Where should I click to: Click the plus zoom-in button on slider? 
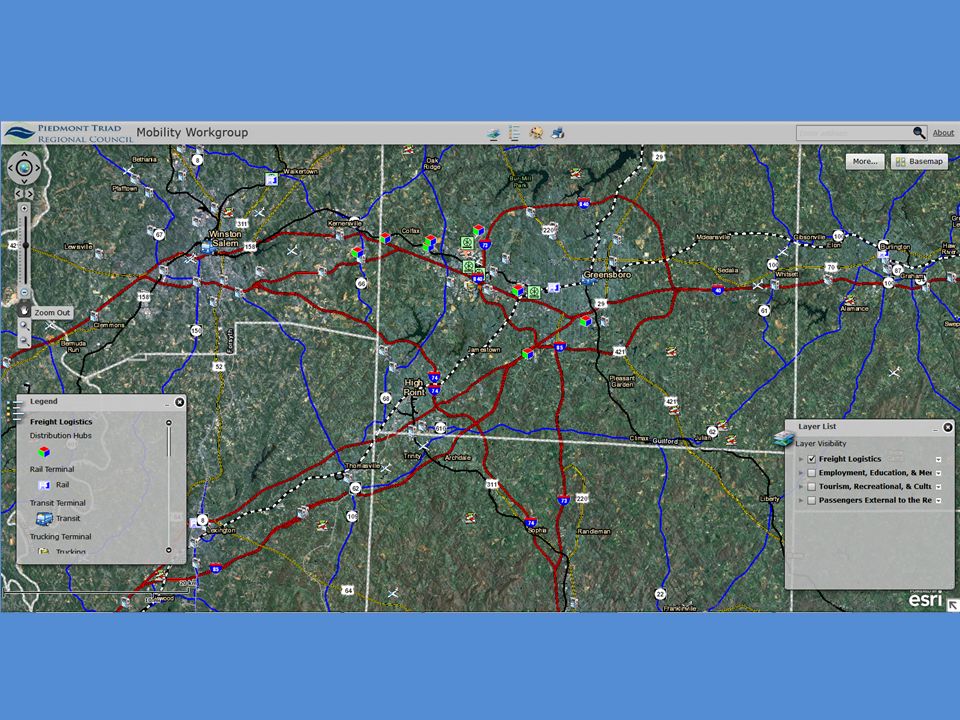24,209
